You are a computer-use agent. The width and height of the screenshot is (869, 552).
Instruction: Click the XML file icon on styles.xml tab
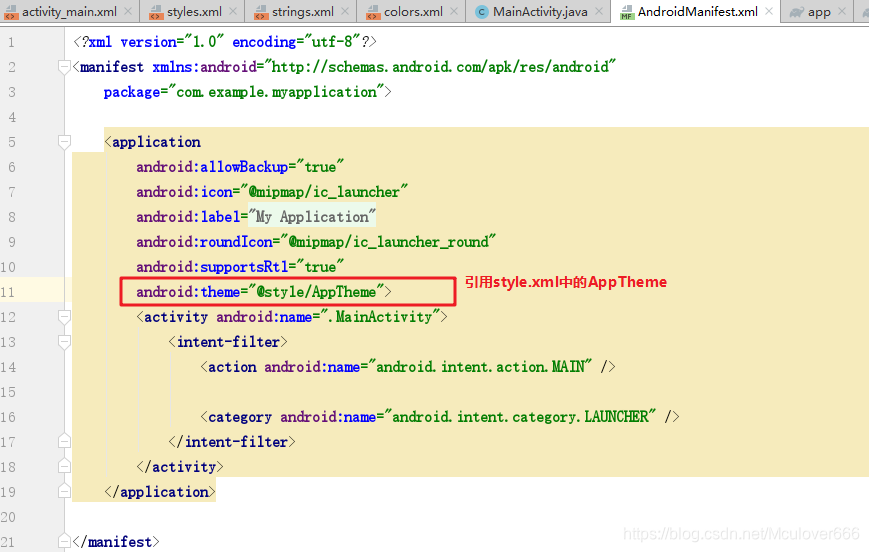(x=156, y=12)
